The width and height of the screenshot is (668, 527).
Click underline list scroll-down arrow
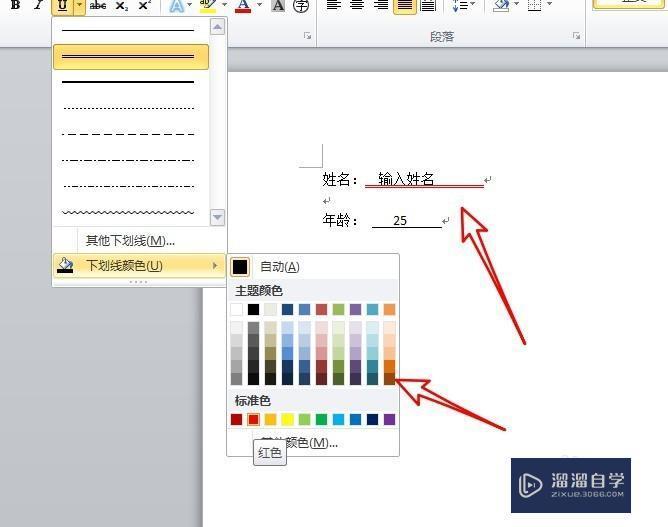[217, 217]
